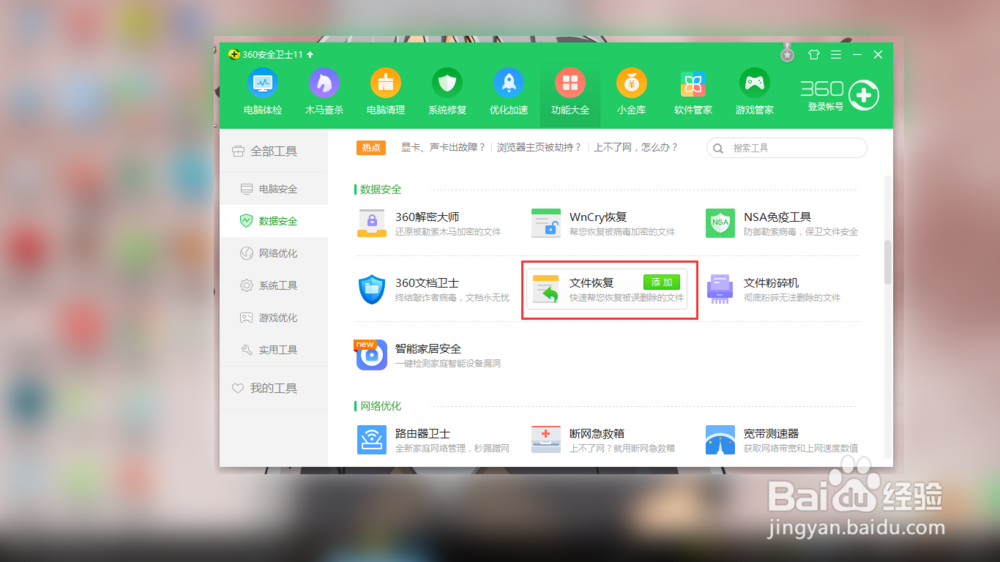Open 电脑清理 cleanup icon
The width and height of the screenshot is (1000, 562).
click(385, 84)
